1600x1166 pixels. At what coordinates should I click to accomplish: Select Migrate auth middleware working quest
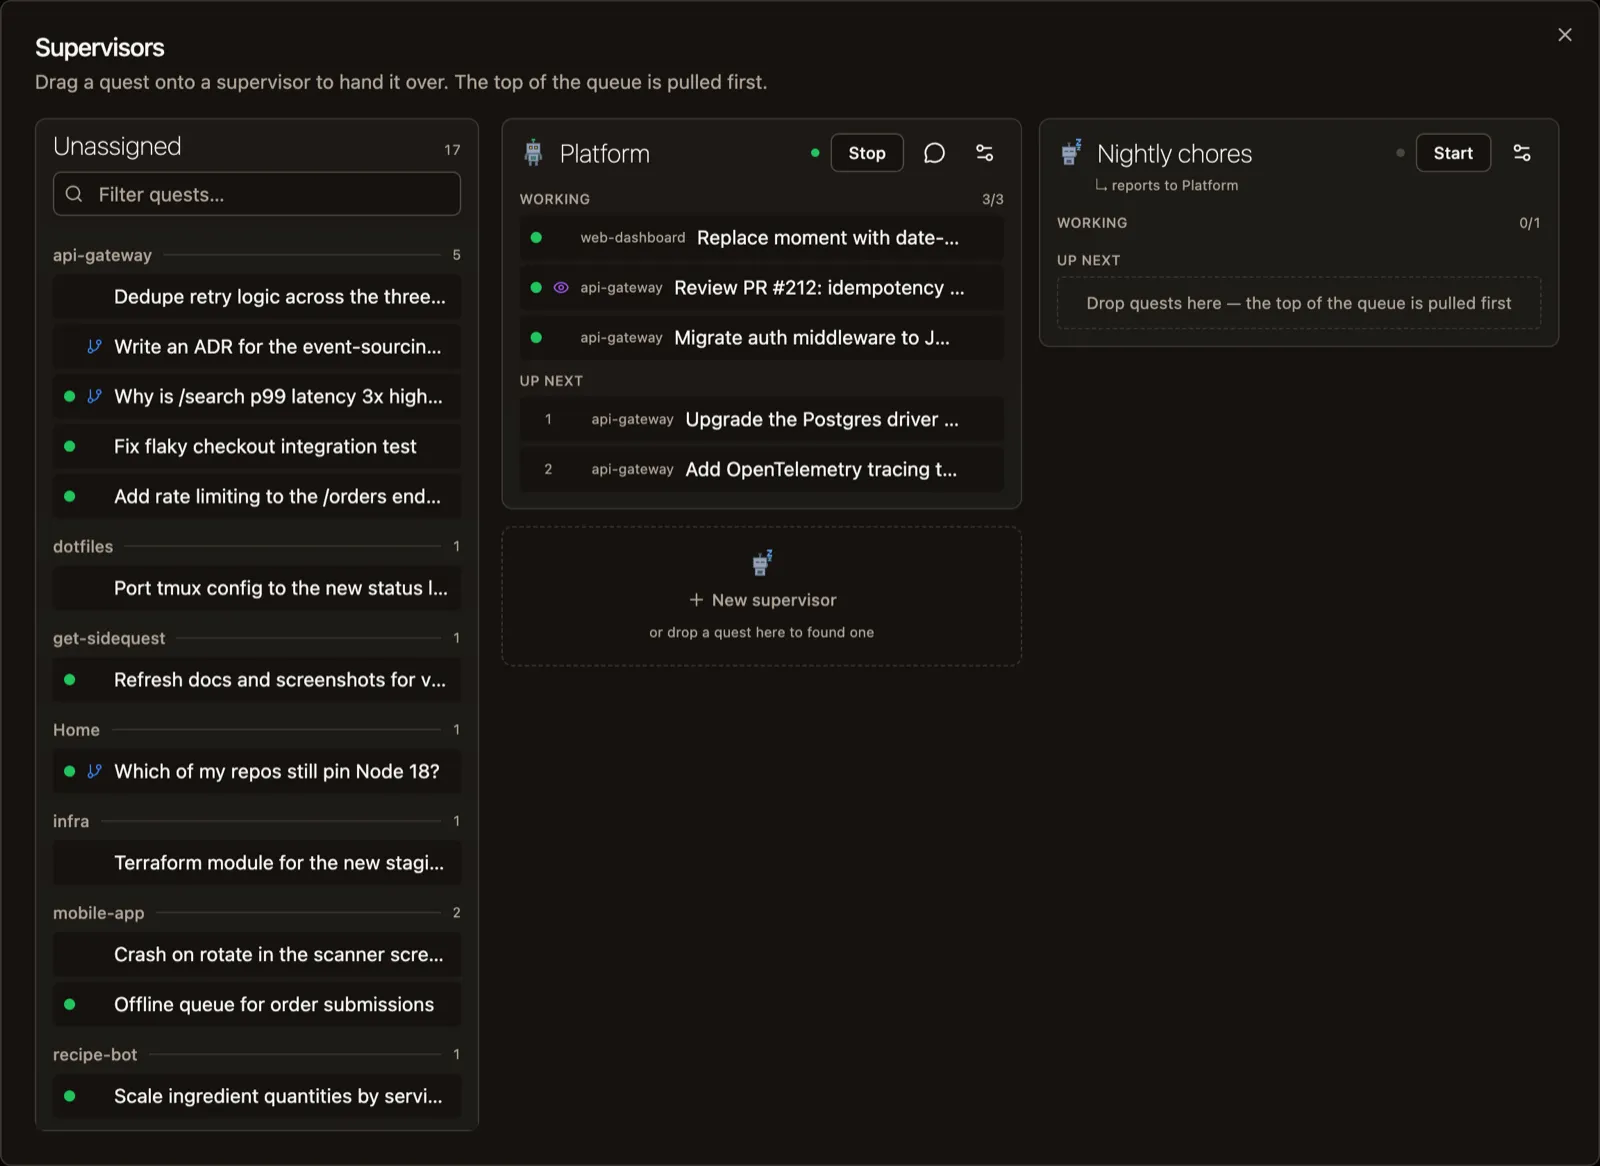762,338
